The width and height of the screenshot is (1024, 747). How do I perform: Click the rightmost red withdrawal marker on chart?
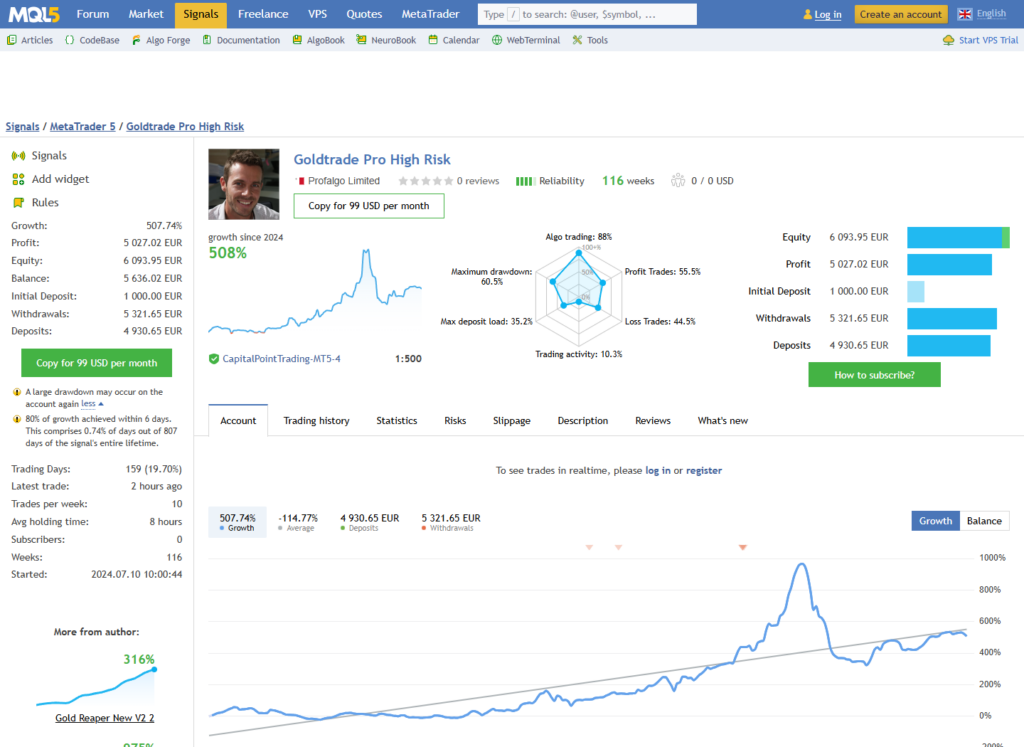point(743,547)
